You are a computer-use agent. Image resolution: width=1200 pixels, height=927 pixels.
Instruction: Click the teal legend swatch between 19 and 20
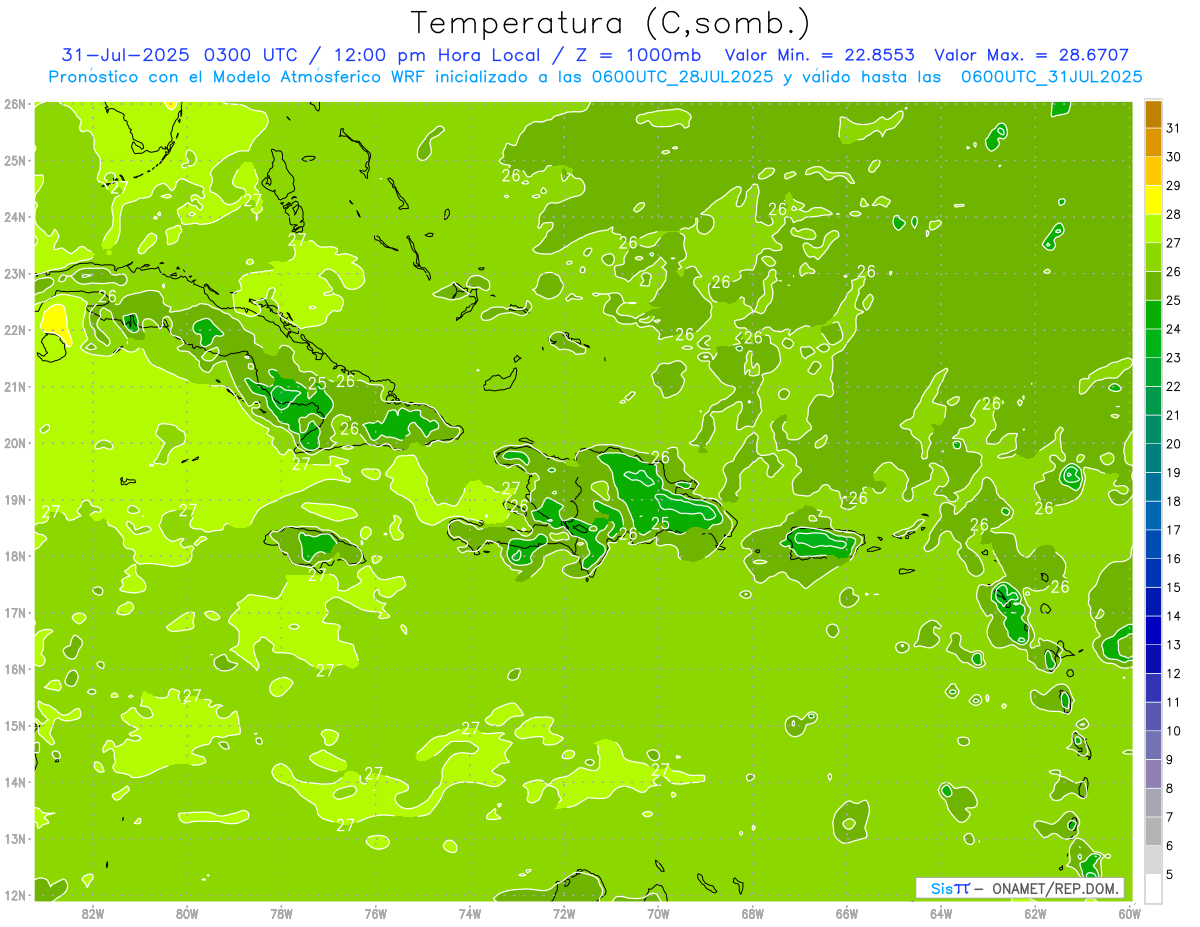coord(1153,458)
